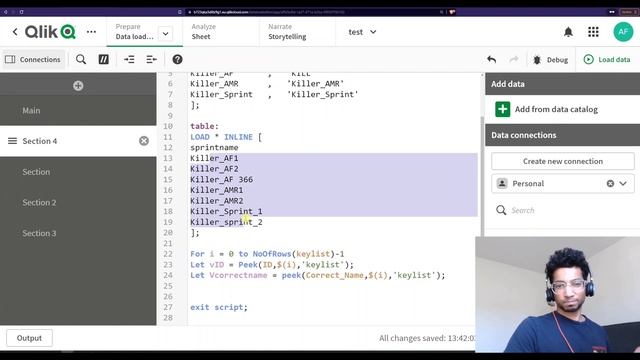This screenshot has height=360, width=640.
Task: Open the Output panel
Action: click(29, 338)
